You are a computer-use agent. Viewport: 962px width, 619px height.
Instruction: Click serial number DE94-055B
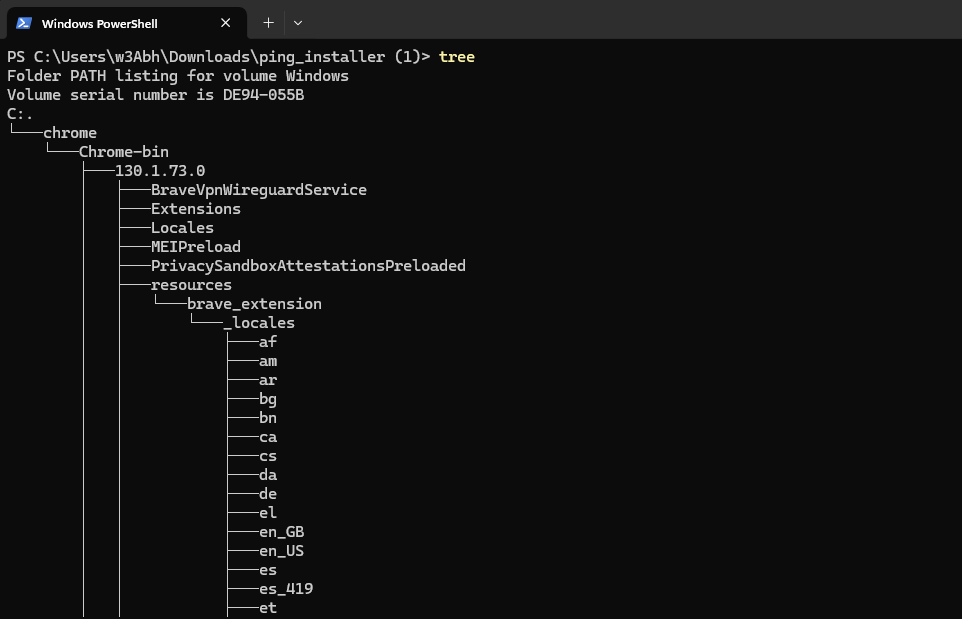[263, 95]
